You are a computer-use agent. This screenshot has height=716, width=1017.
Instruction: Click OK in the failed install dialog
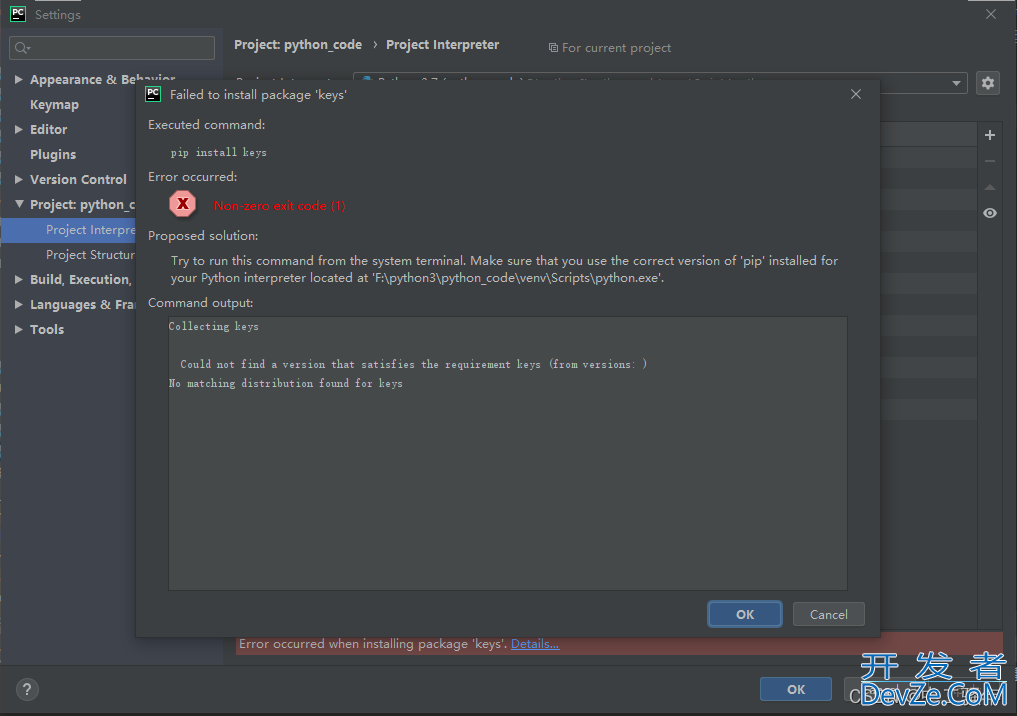click(745, 614)
